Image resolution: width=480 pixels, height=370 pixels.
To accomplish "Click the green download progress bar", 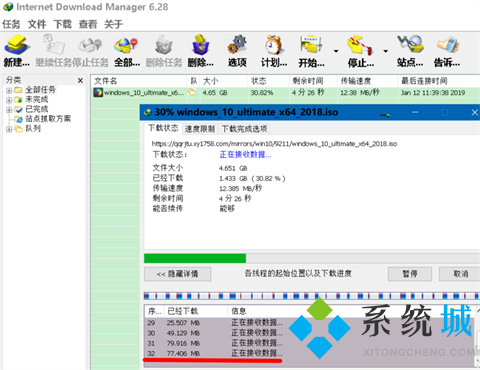I will [195, 258].
